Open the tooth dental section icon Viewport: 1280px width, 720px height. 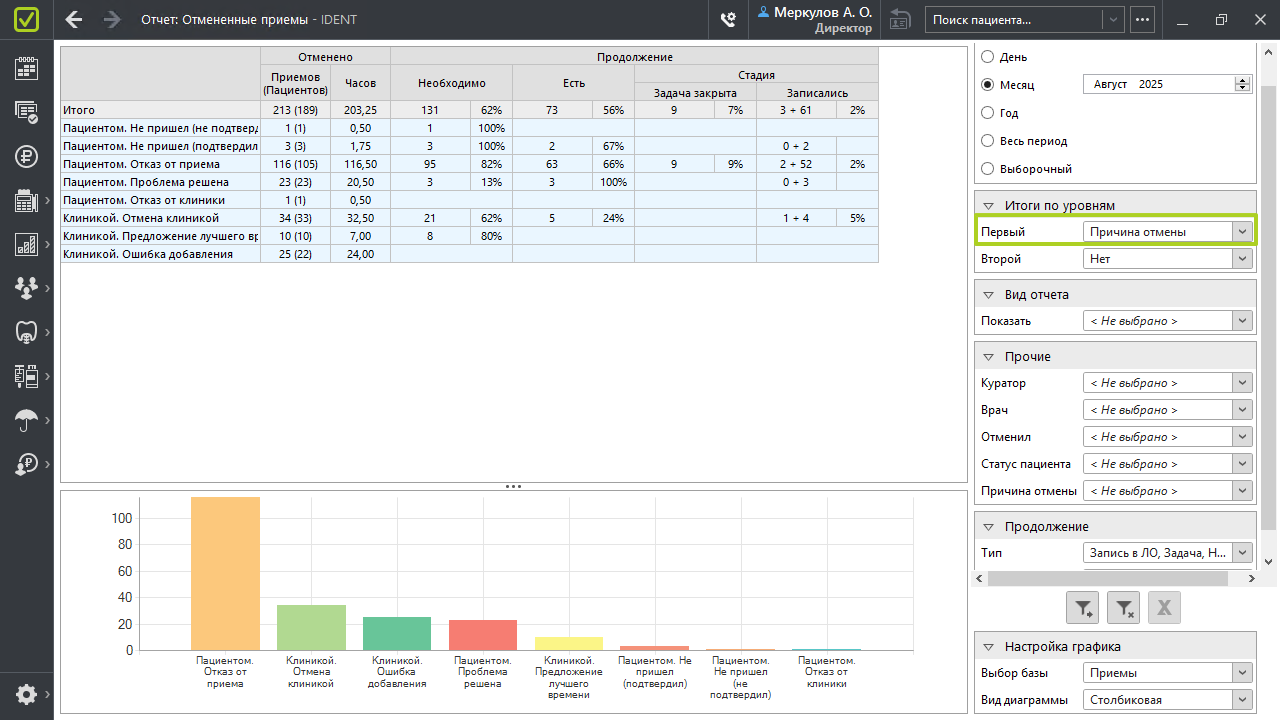point(26,332)
